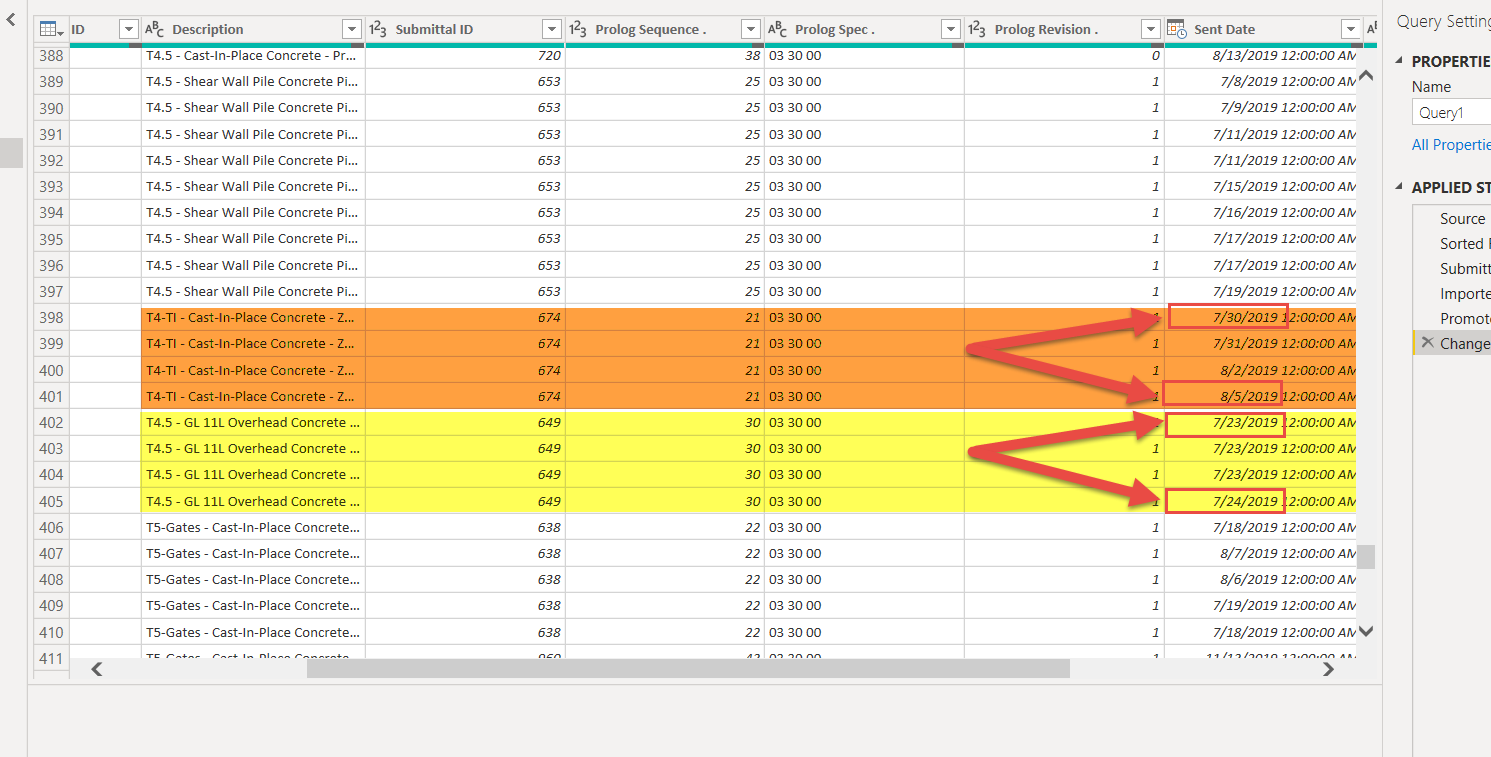The image size is (1491, 757).
Task: Open the Description column filter dropdown
Action: pos(351,29)
